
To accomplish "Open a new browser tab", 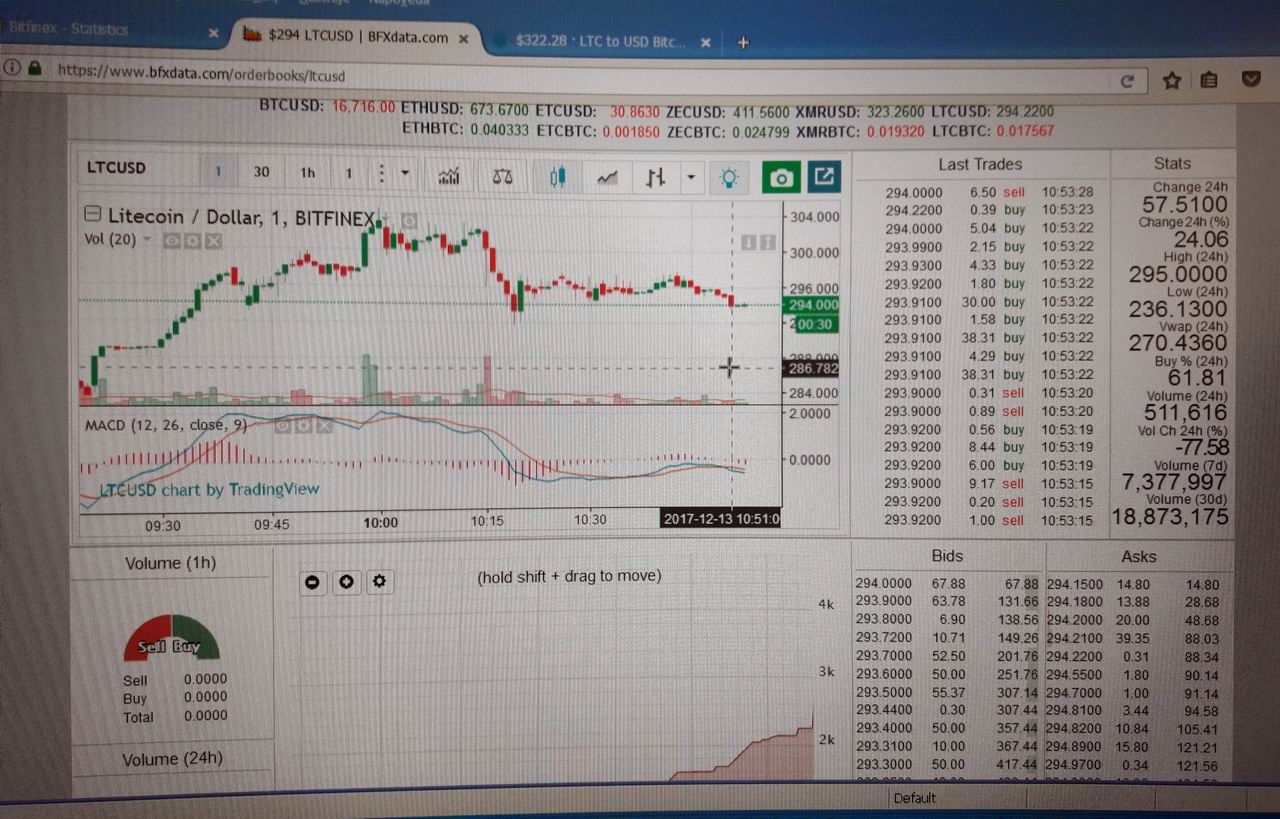I will (x=743, y=42).
